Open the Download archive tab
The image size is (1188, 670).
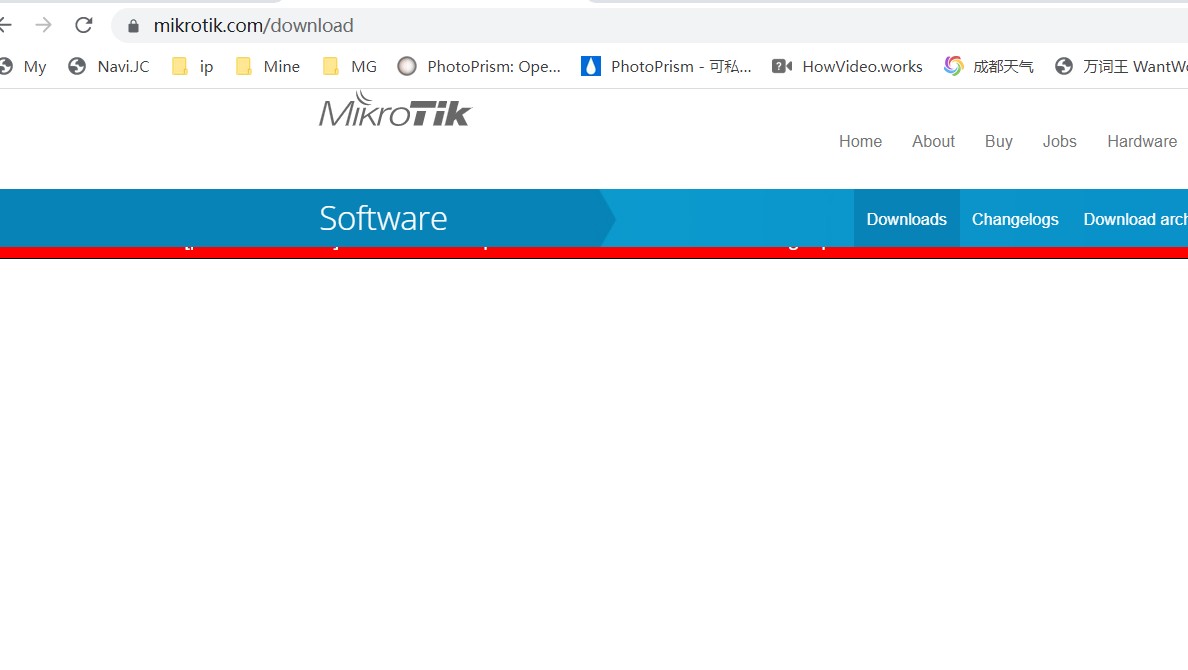(x=1135, y=219)
